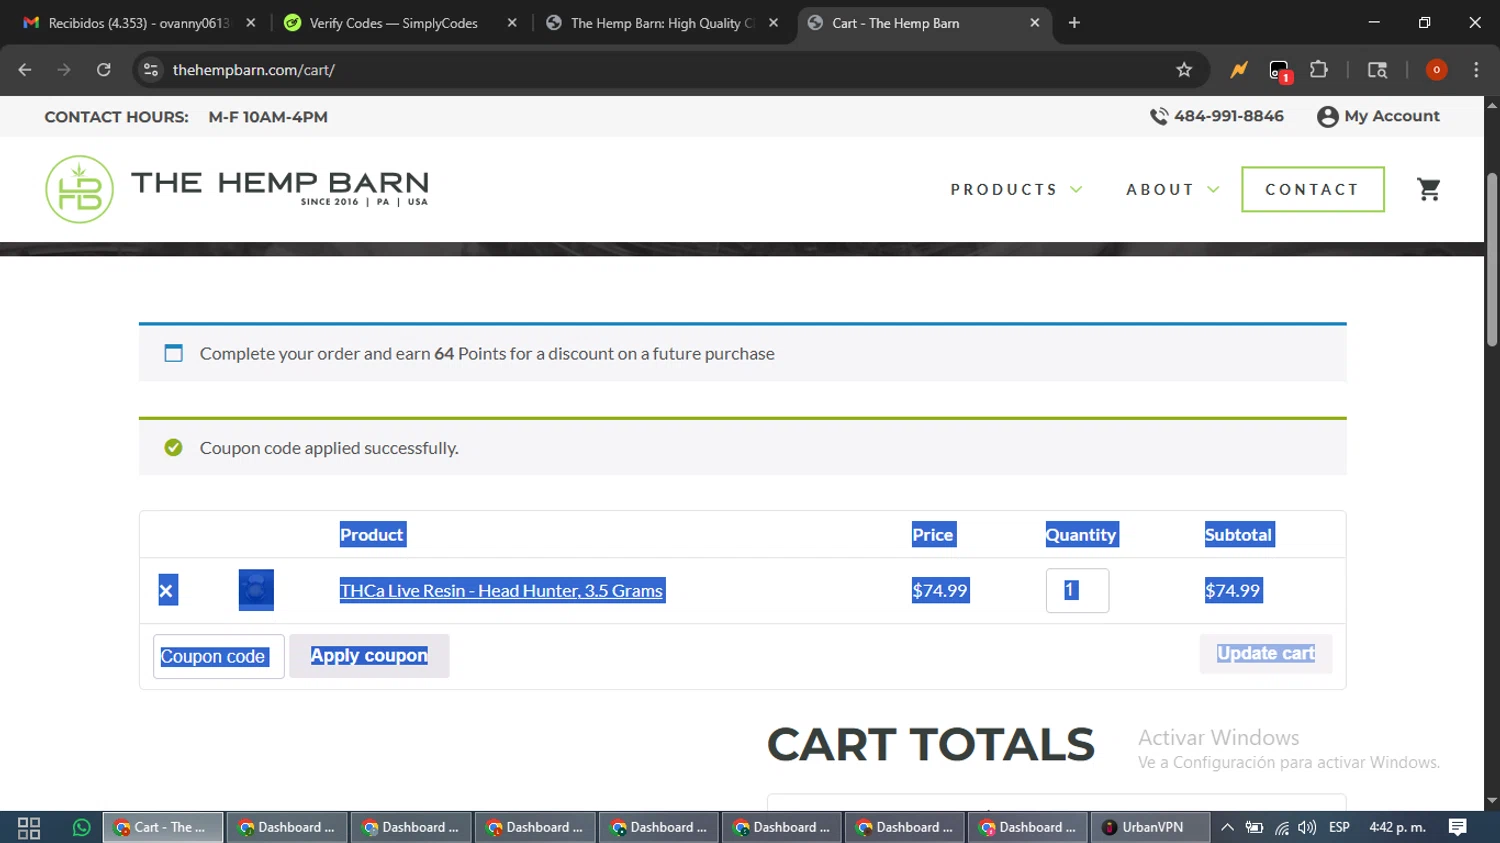Screen dimensions: 1500x843
Task: Open the network Wi-Fi tray icon
Action: tap(1281, 828)
